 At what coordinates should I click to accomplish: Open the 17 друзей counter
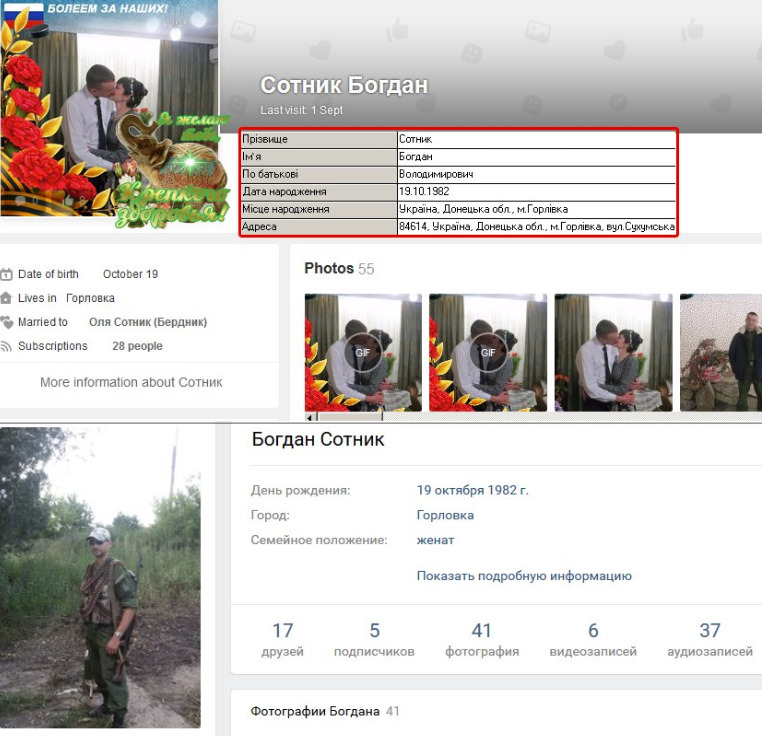(x=283, y=640)
